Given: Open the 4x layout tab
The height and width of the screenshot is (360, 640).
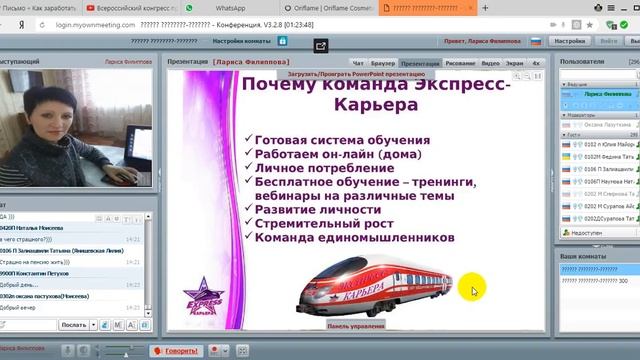Looking at the screenshot, I should point(536,63).
